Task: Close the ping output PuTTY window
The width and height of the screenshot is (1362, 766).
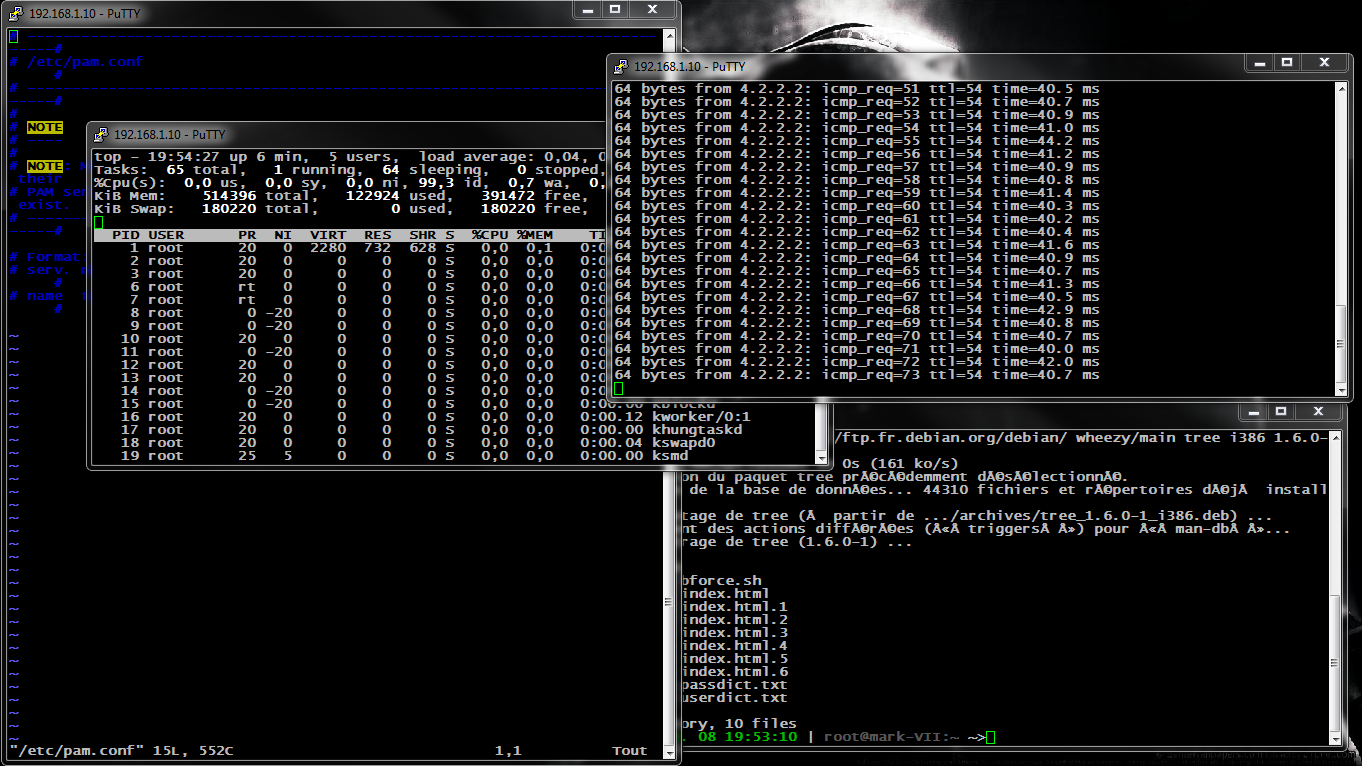Action: [1325, 62]
